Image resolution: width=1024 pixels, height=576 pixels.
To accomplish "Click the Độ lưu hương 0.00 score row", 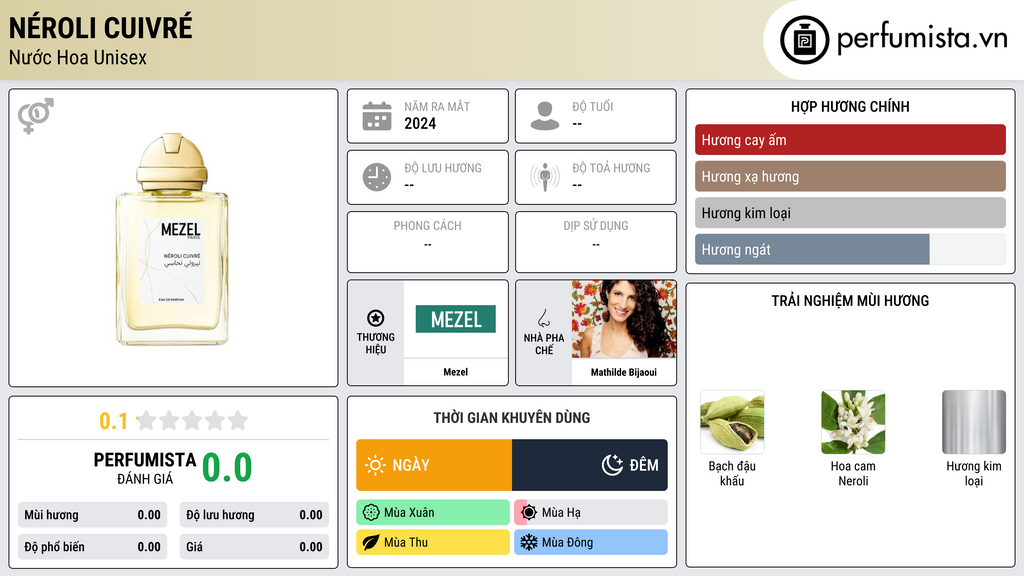I will click(x=254, y=515).
